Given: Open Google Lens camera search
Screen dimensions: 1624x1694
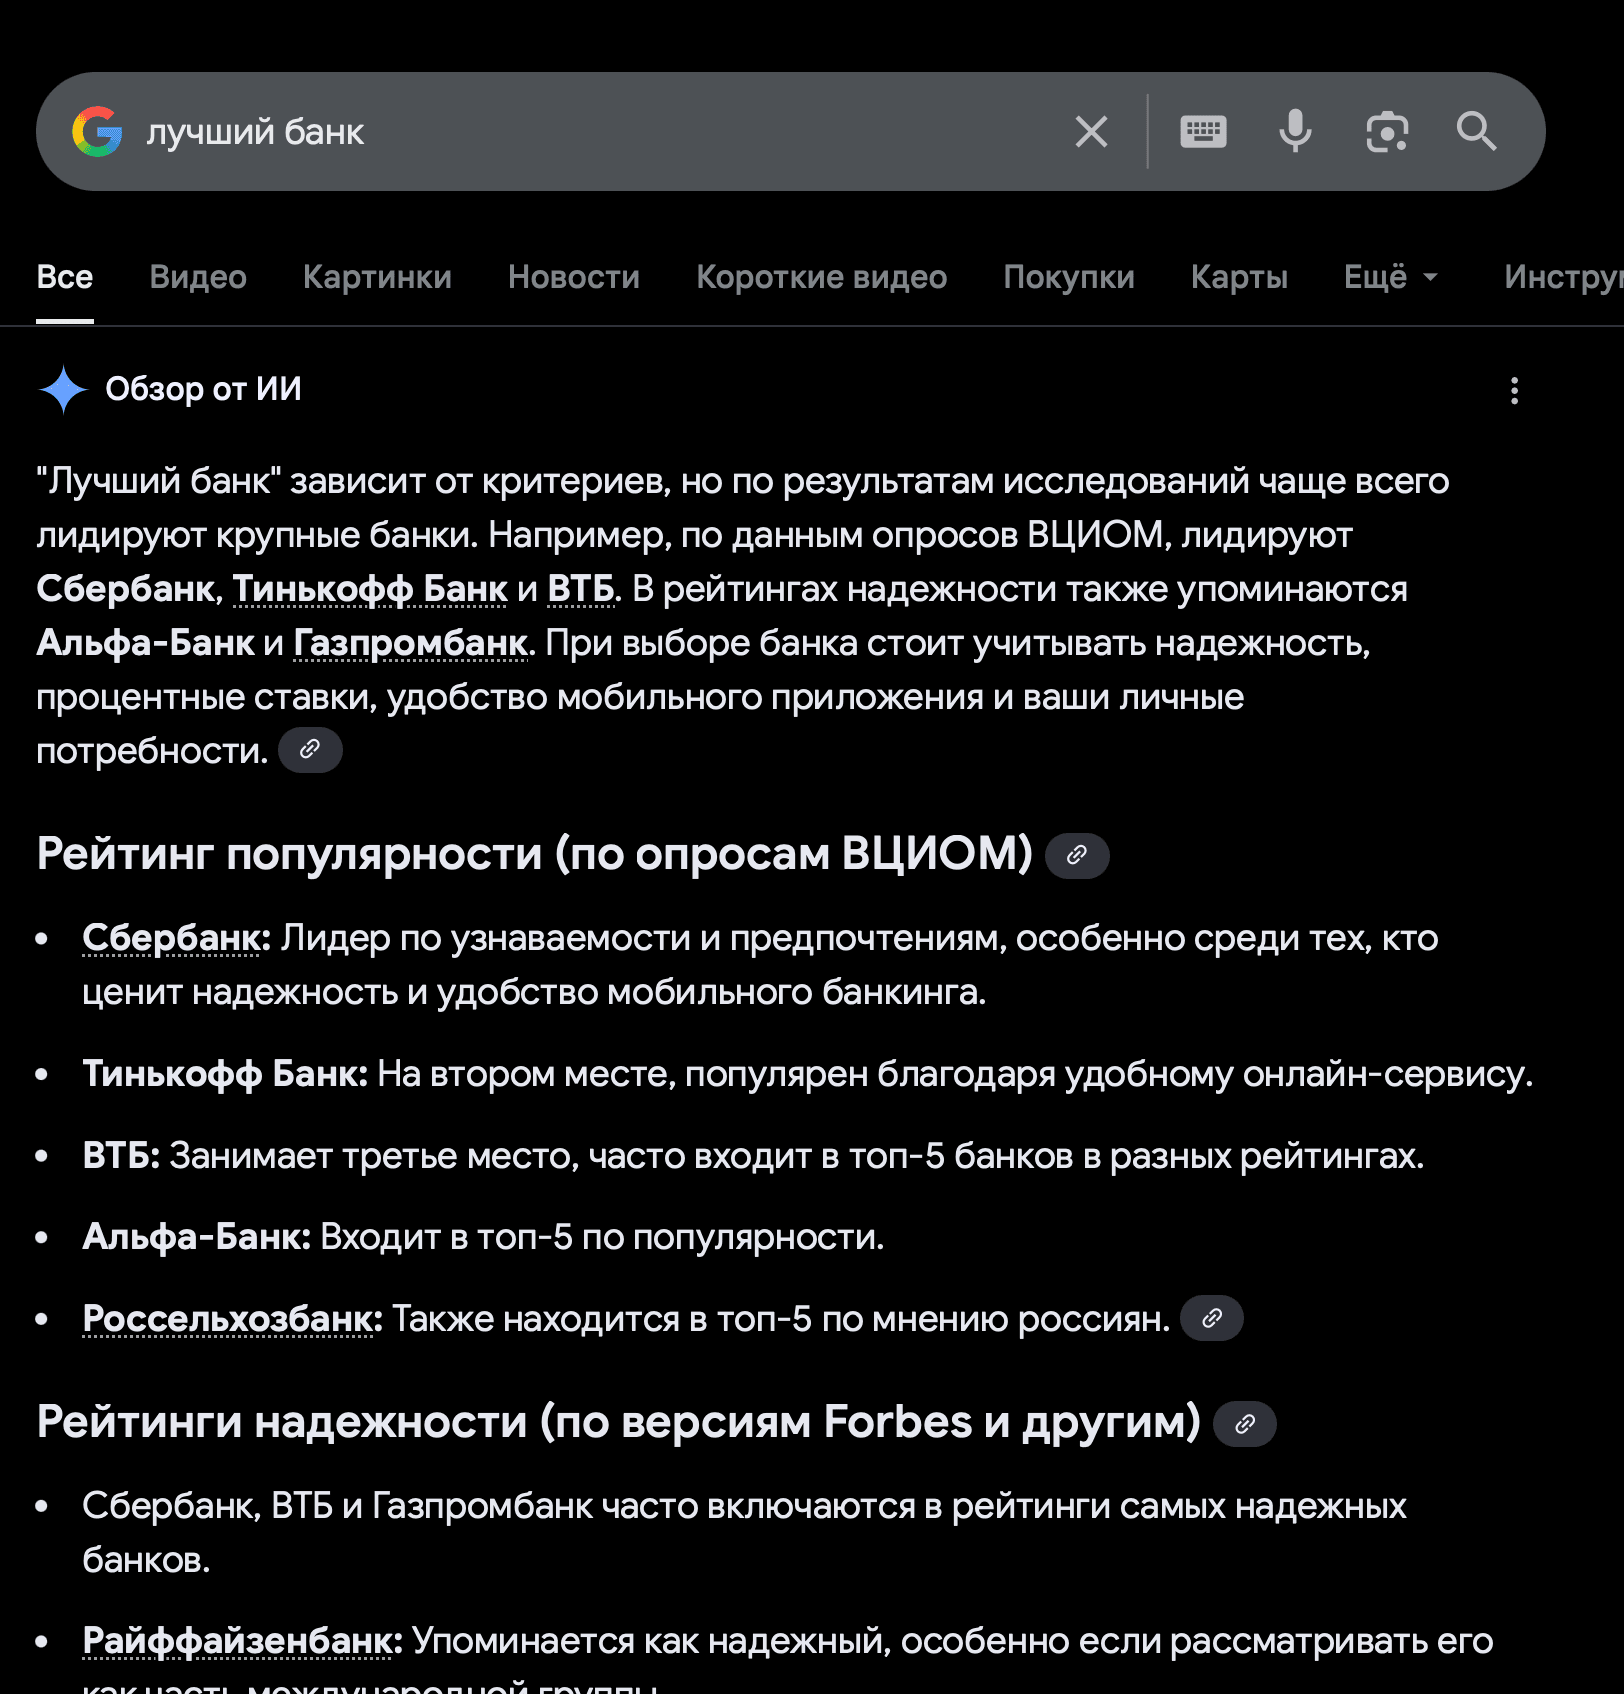Looking at the screenshot, I should tap(1386, 130).
